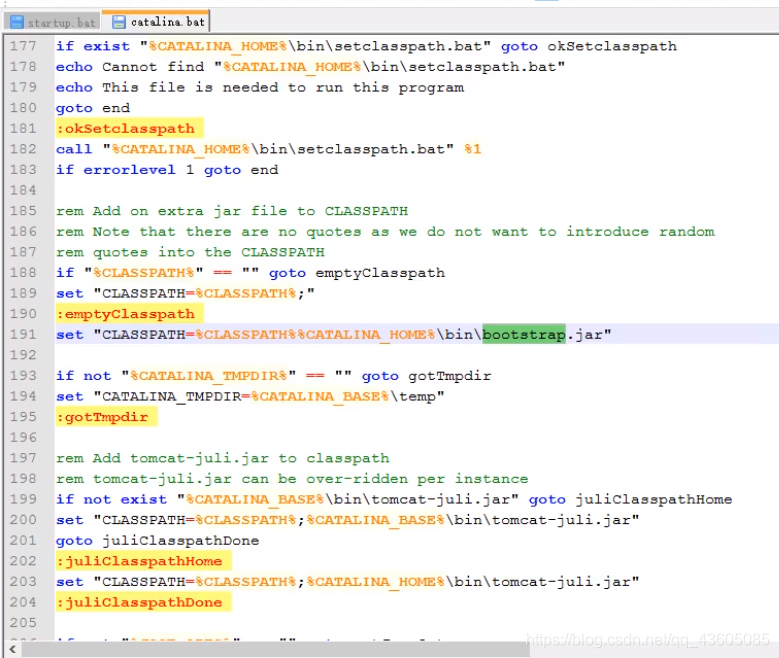Click the word 'introduce' on line 186
The image size is (779, 658).
(608, 232)
